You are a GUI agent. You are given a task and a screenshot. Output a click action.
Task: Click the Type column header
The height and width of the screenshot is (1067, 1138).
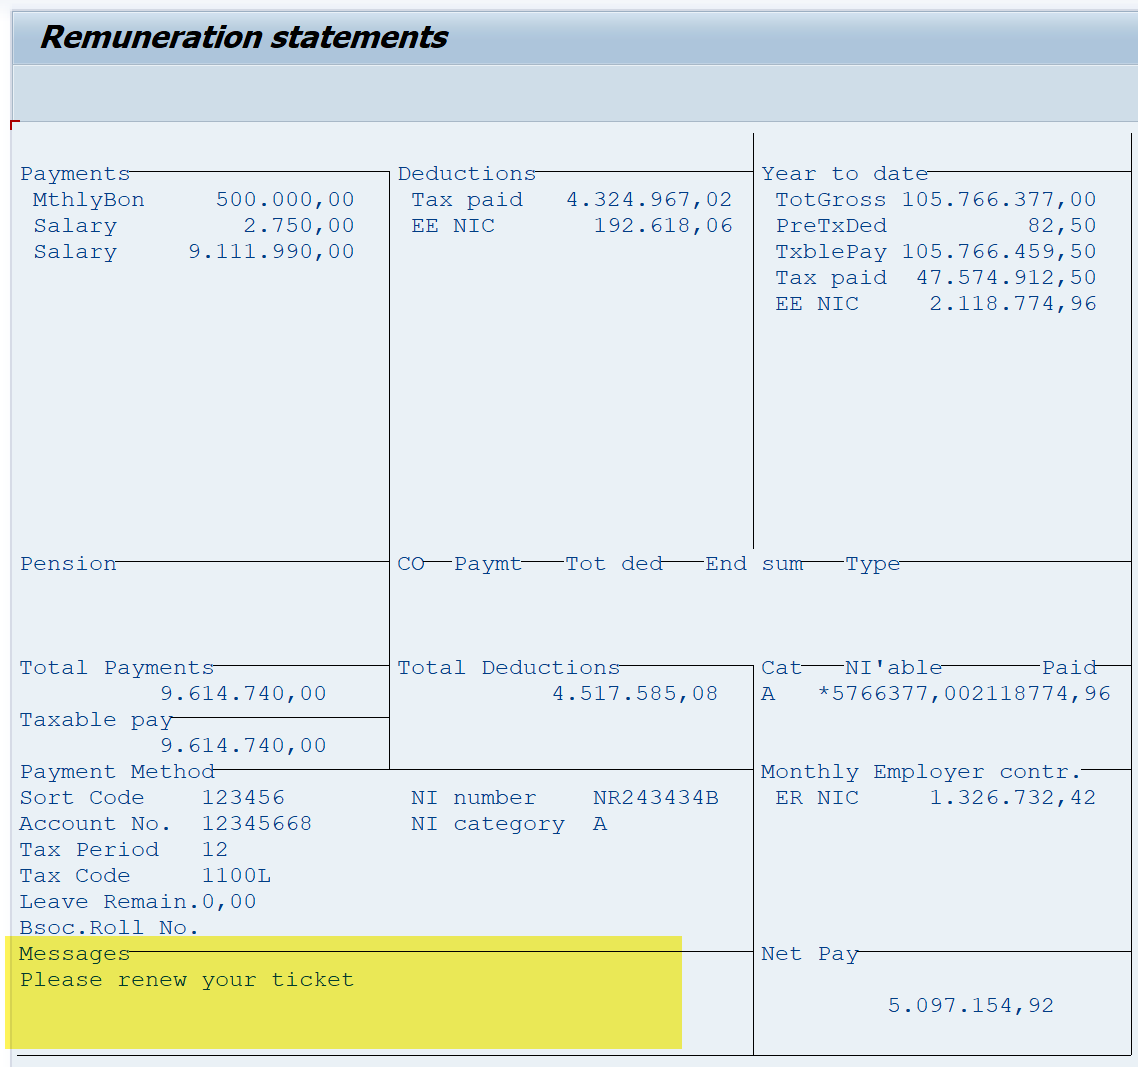(872, 563)
